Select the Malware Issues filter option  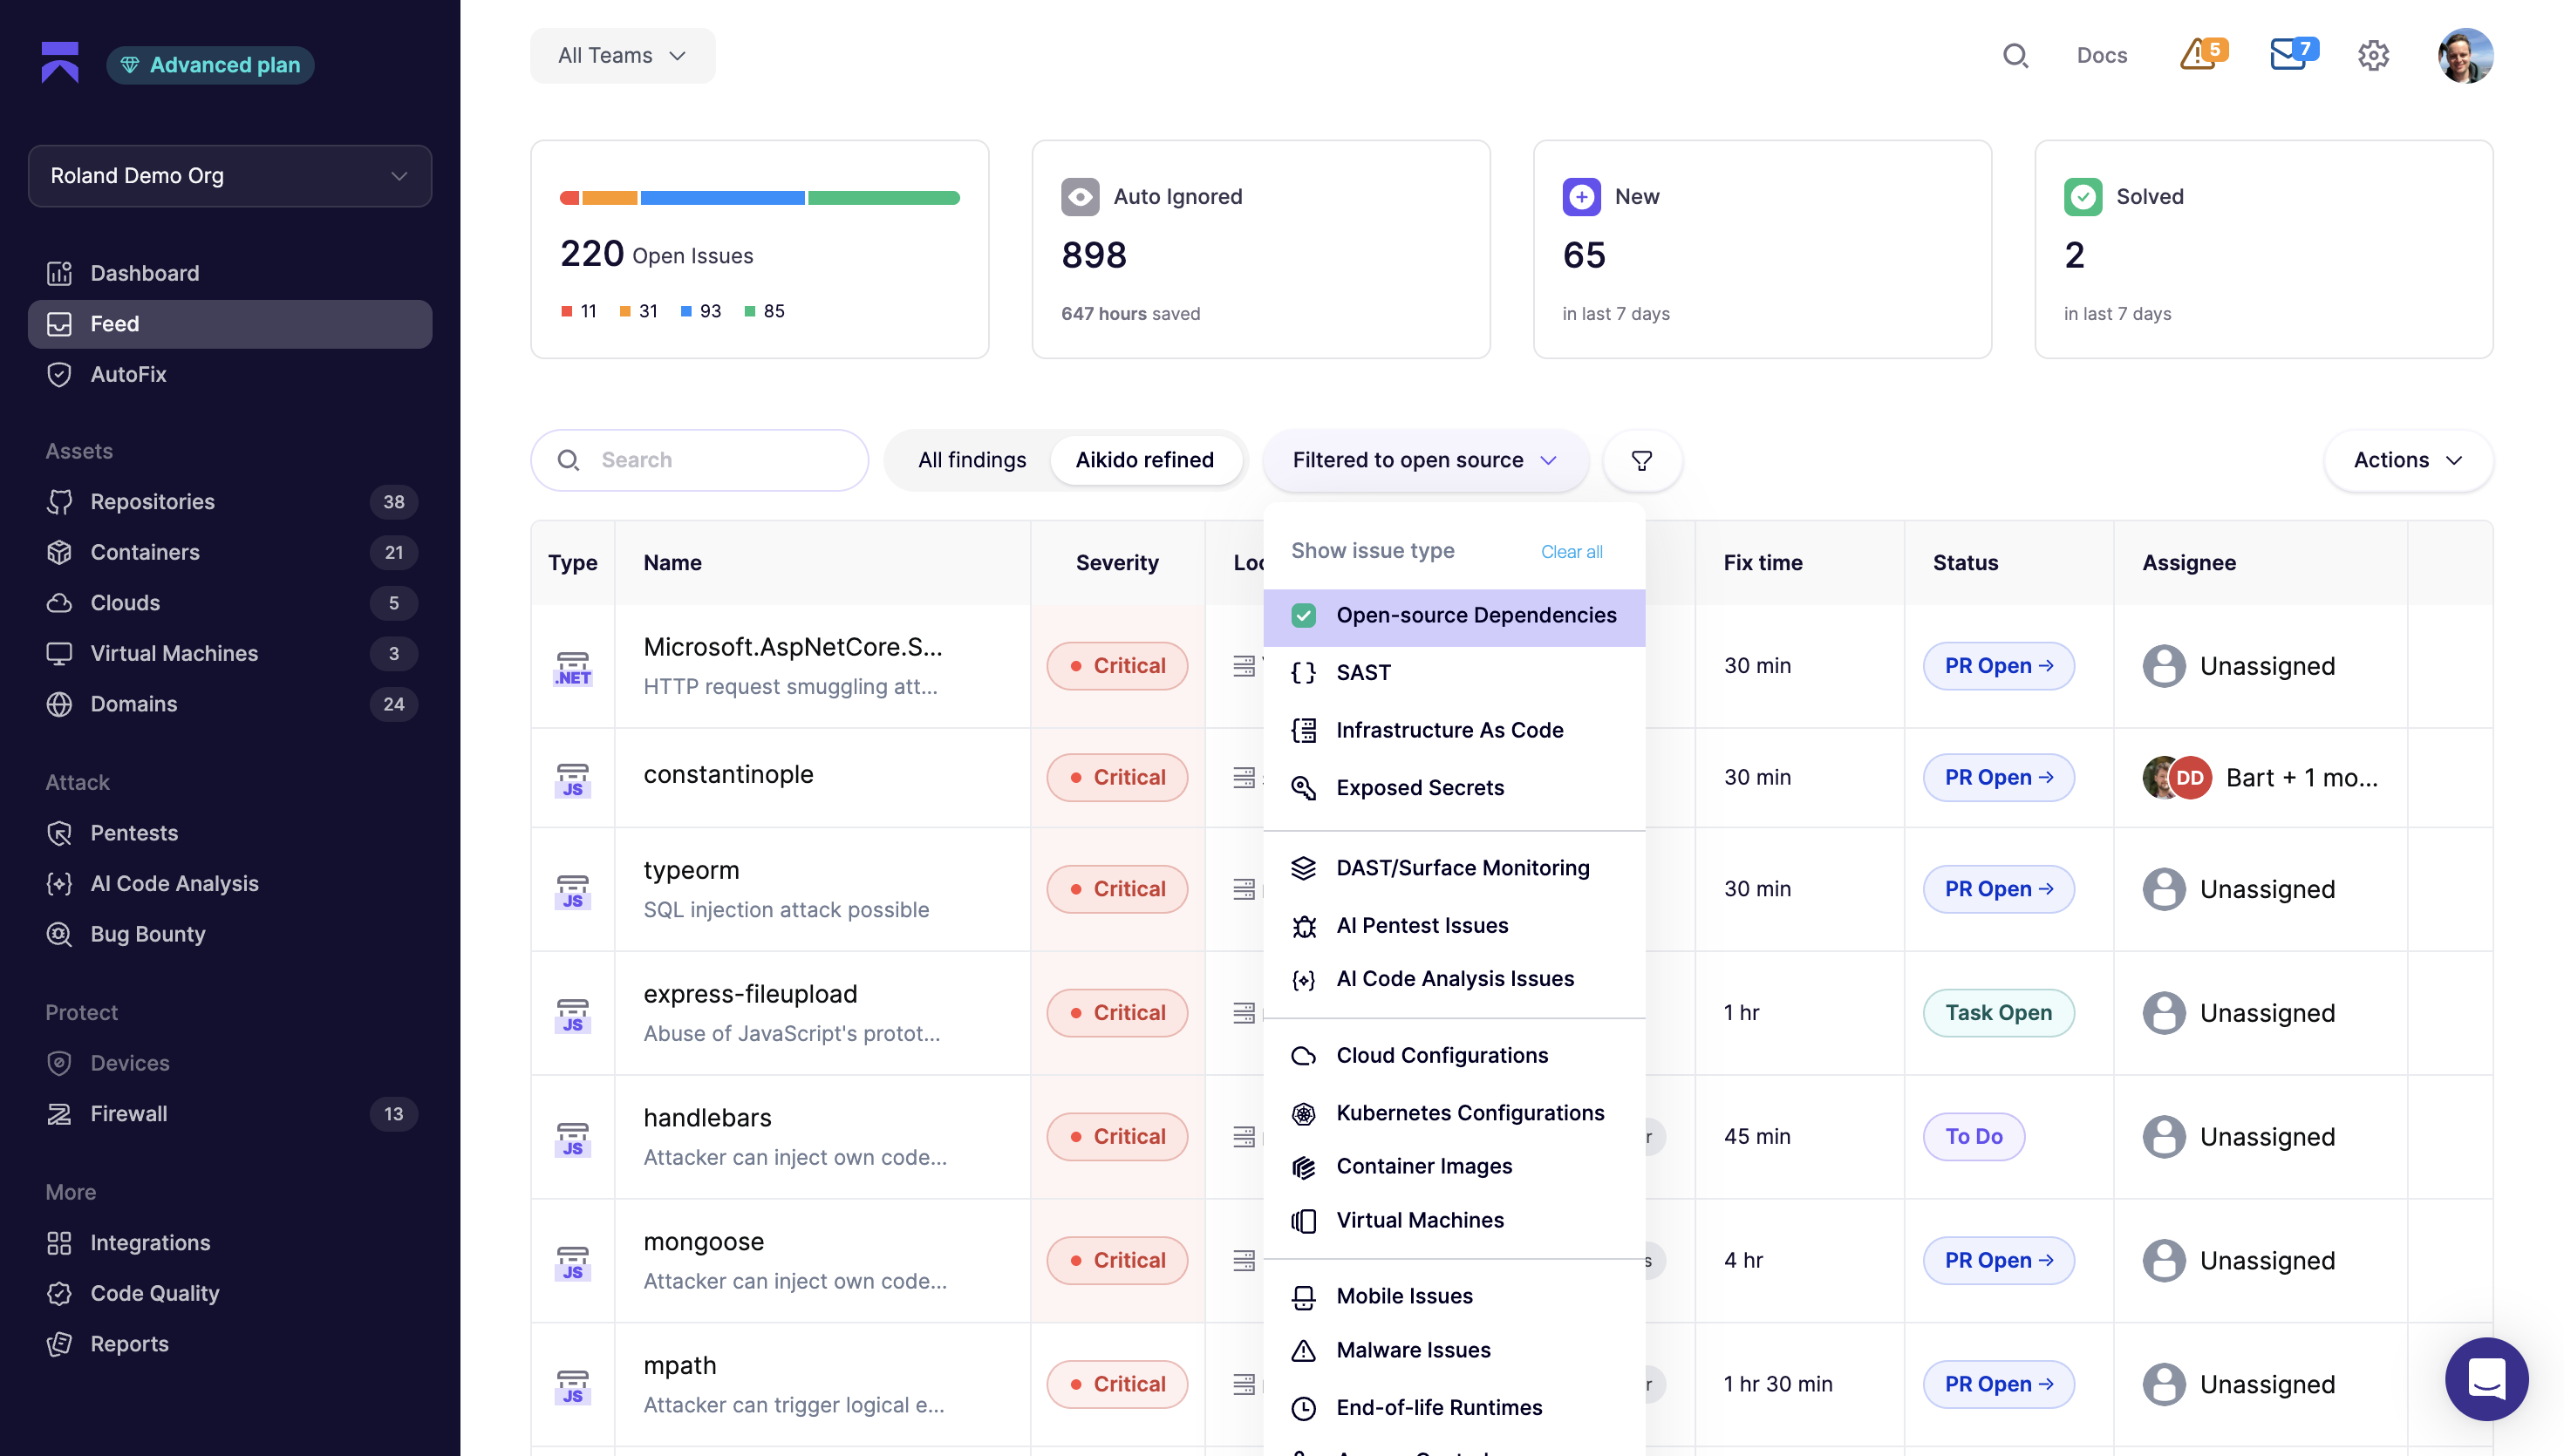pos(1454,1350)
